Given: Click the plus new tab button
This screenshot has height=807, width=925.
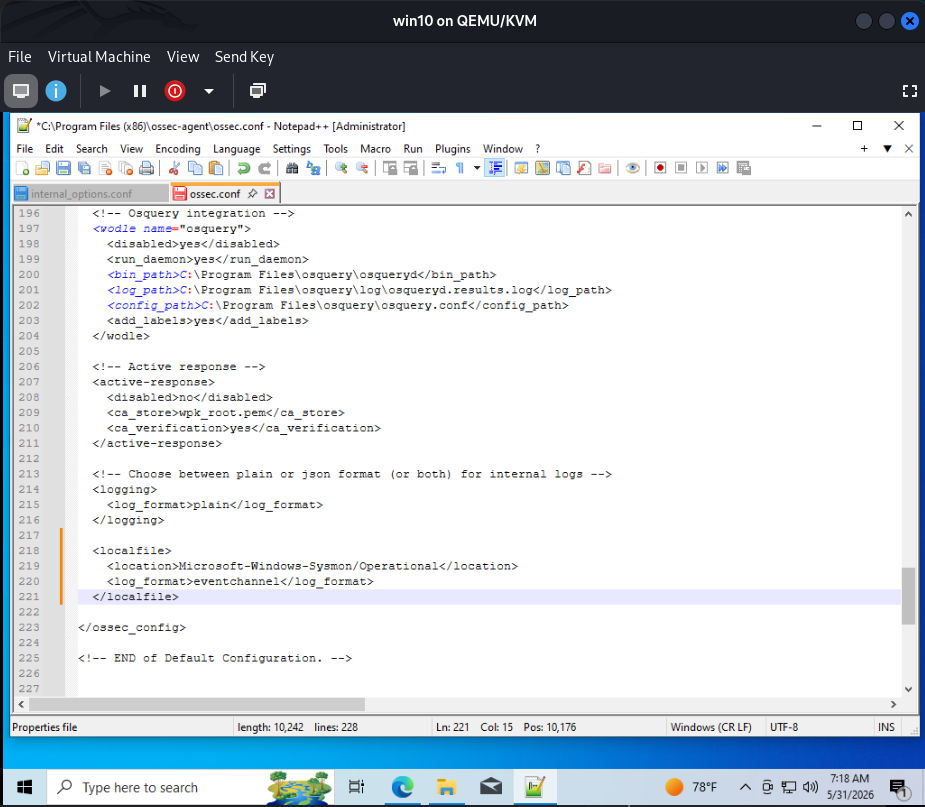Looking at the screenshot, I should pyautogui.click(x=864, y=149).
